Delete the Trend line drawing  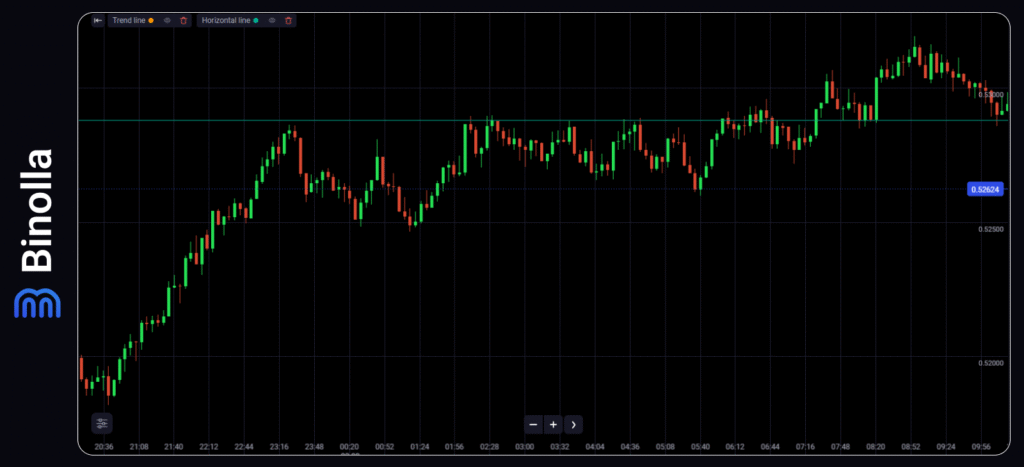click(x=184, y=20)
